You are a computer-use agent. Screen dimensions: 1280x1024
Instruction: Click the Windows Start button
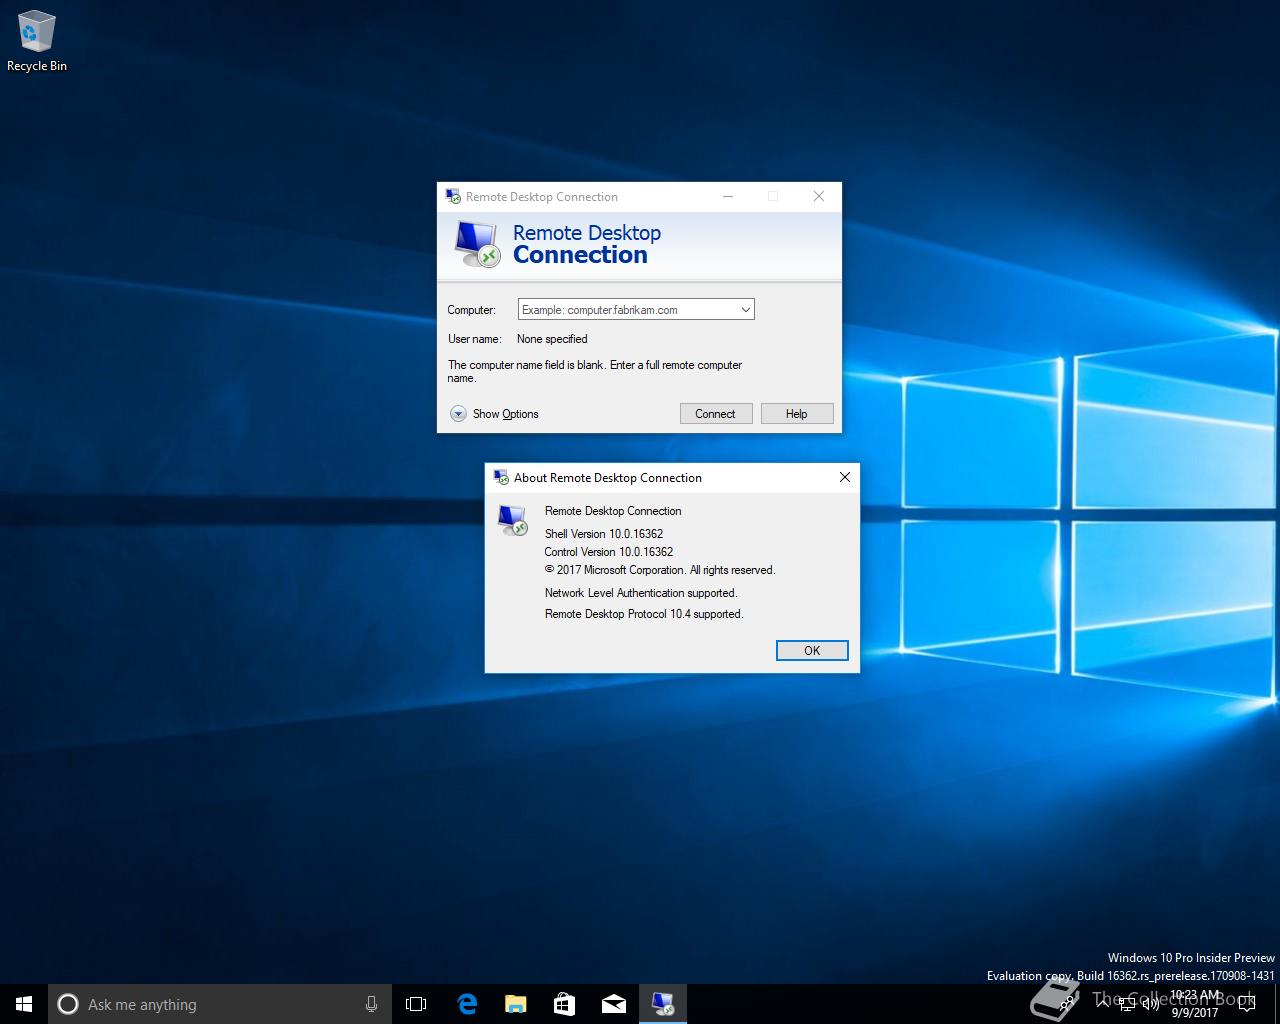(x=24, y=1004)
